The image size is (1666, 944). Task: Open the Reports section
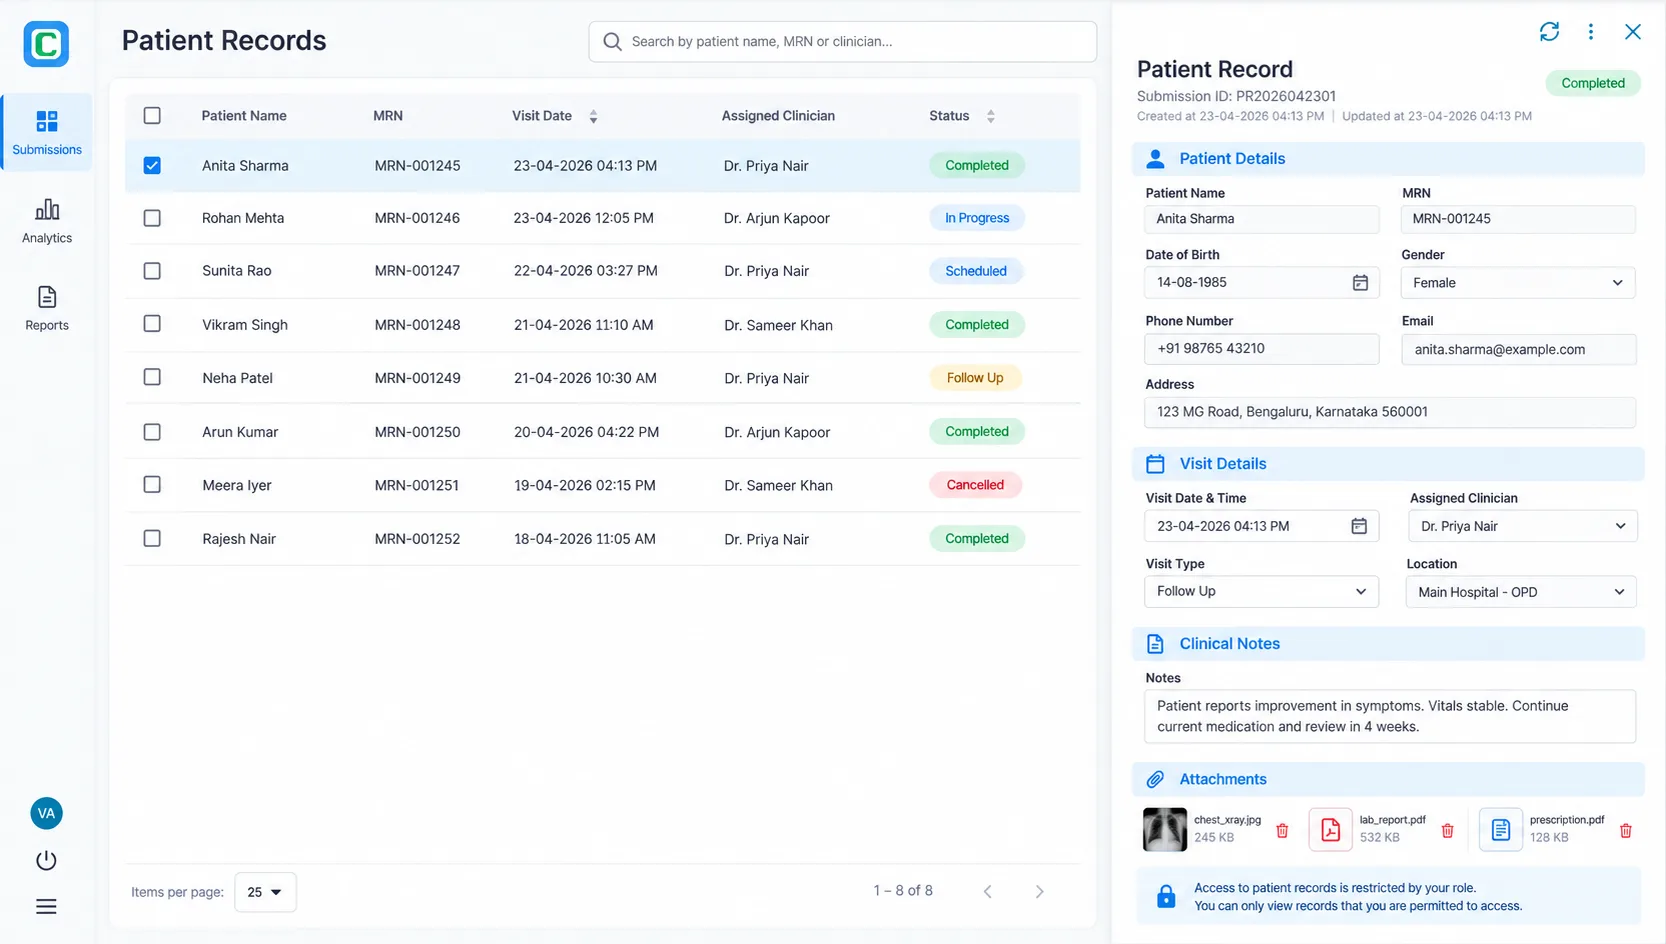[x=47, y=308]
